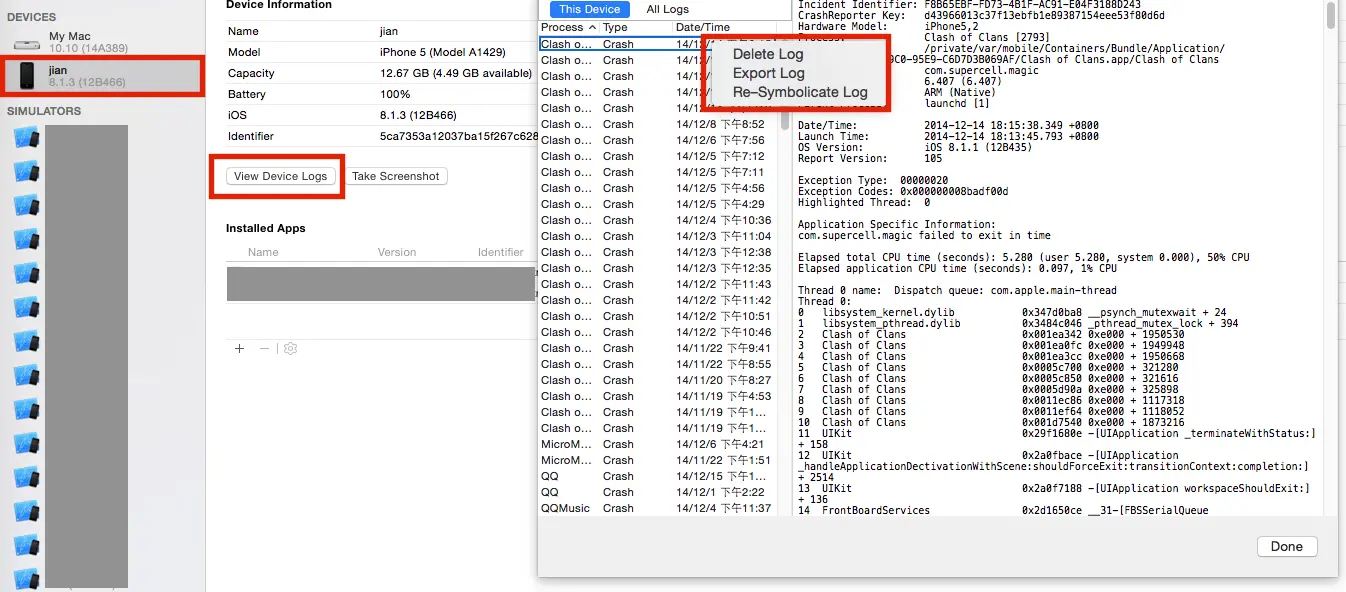Select crash log dated 14/12/4 下午10:36
Viewport: 1346px width, 592px height.
point(658,220)
